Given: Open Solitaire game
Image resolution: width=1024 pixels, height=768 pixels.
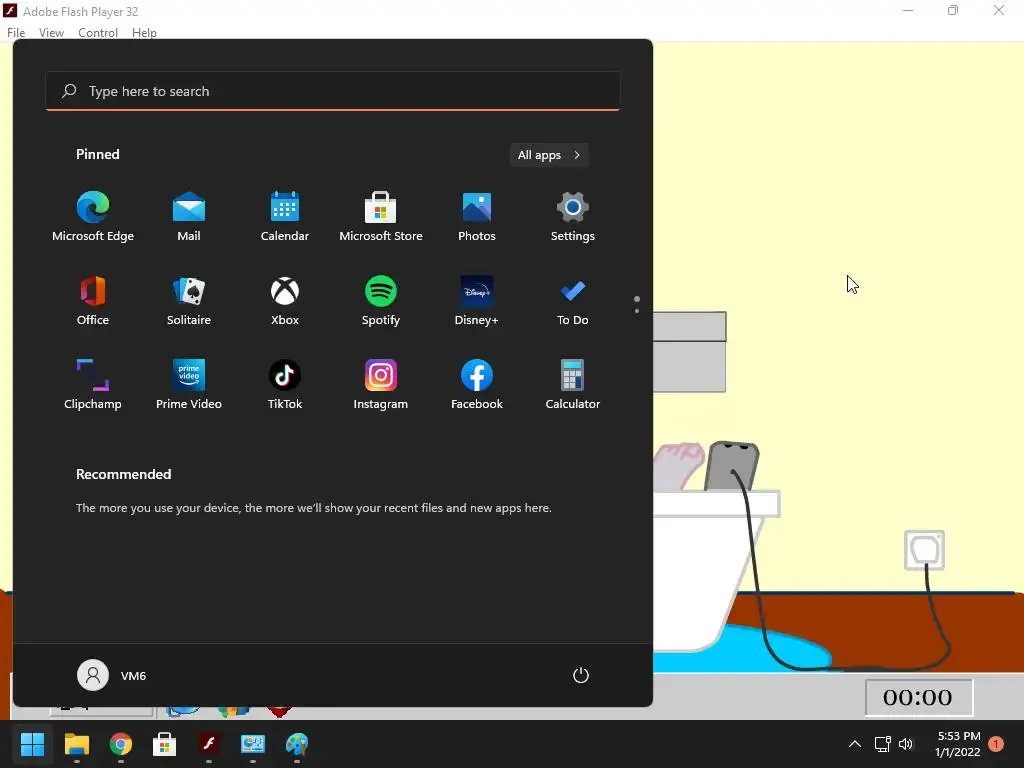Looking at the screenshot, I should click(189, 300).
